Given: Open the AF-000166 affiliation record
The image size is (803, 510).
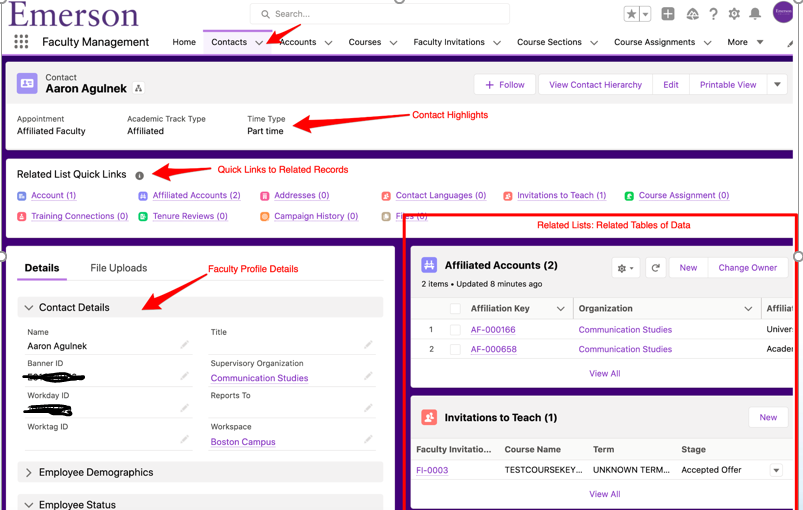Looking at the screenshot, I should [493, 330].
